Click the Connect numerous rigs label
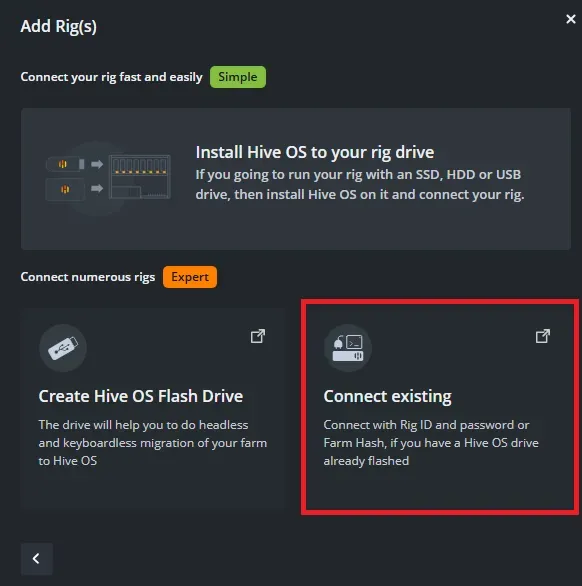Screen dimensions: 582x586 (88, 277)
